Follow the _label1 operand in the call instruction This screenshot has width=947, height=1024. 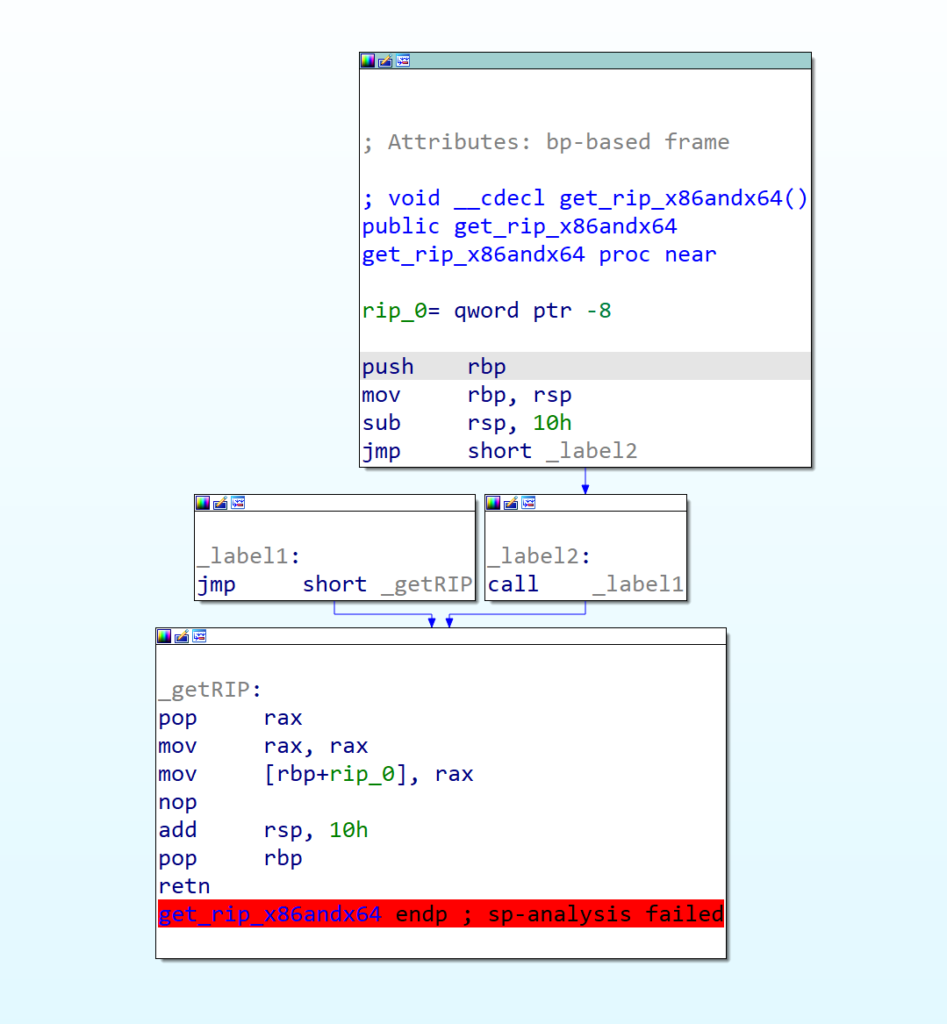[639, 585]
